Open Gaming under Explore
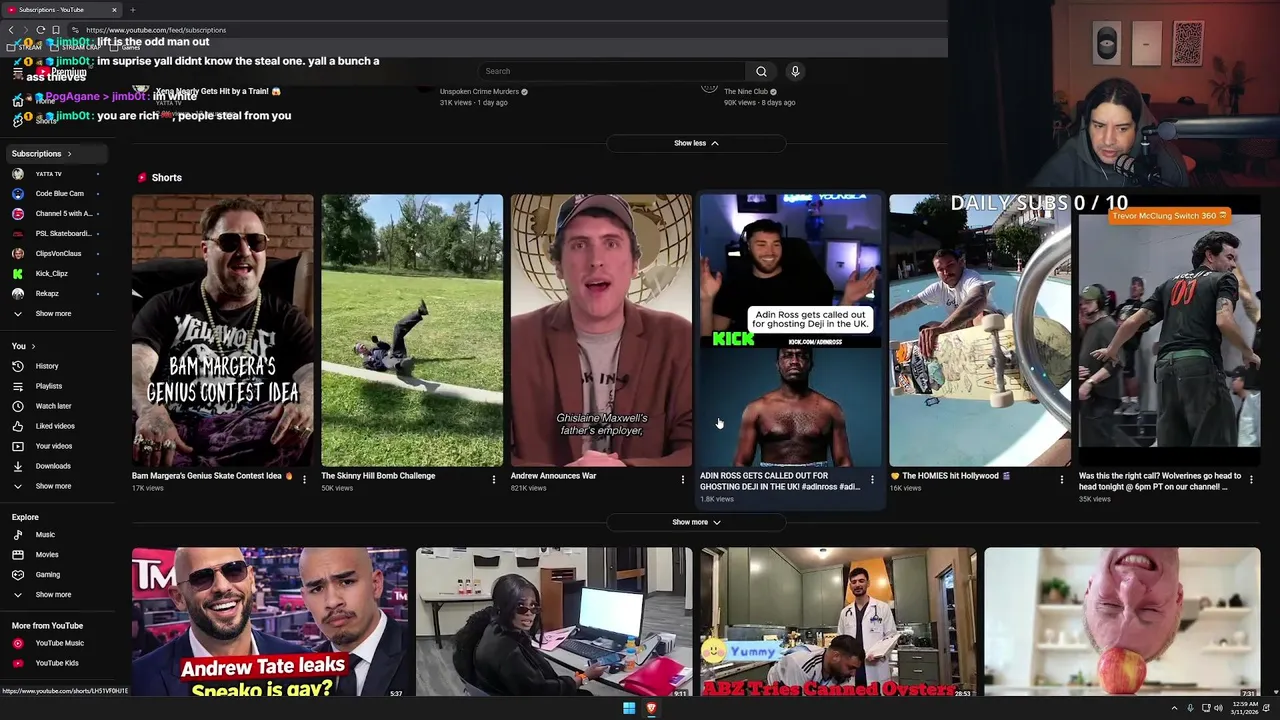Screen dimensions: 1280x720 47,575
